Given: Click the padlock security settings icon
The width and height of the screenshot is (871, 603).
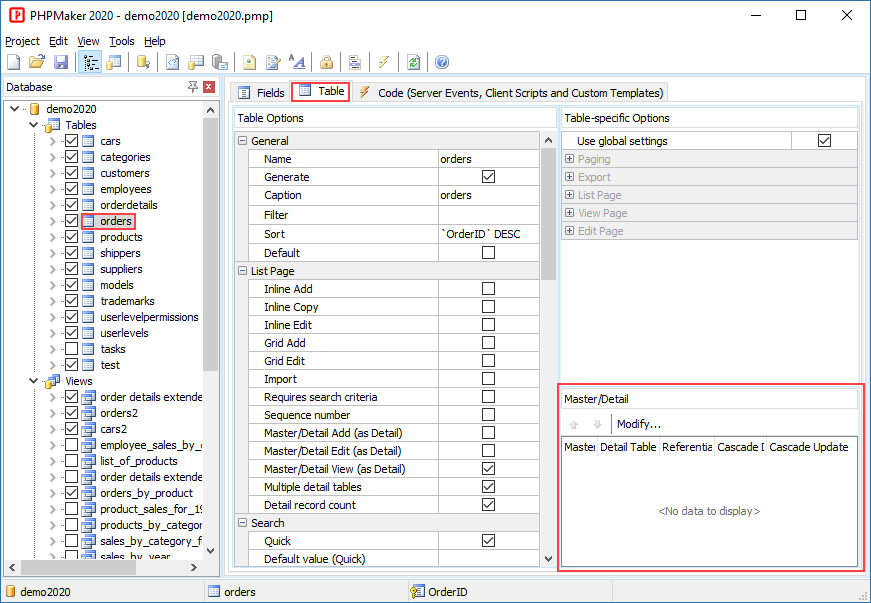Looking at the screenshot, I should 326,62.
